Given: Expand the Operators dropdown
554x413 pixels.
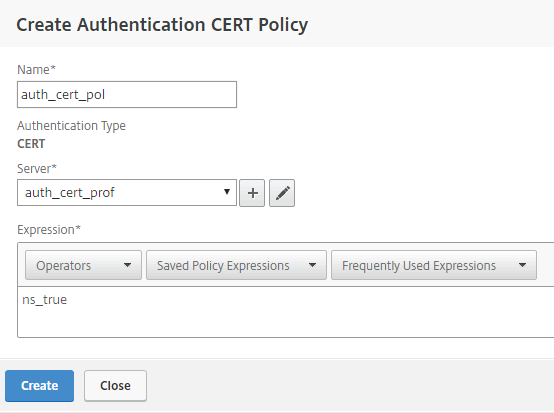Looking at the screenshot, I should click(x=83, y=265).
